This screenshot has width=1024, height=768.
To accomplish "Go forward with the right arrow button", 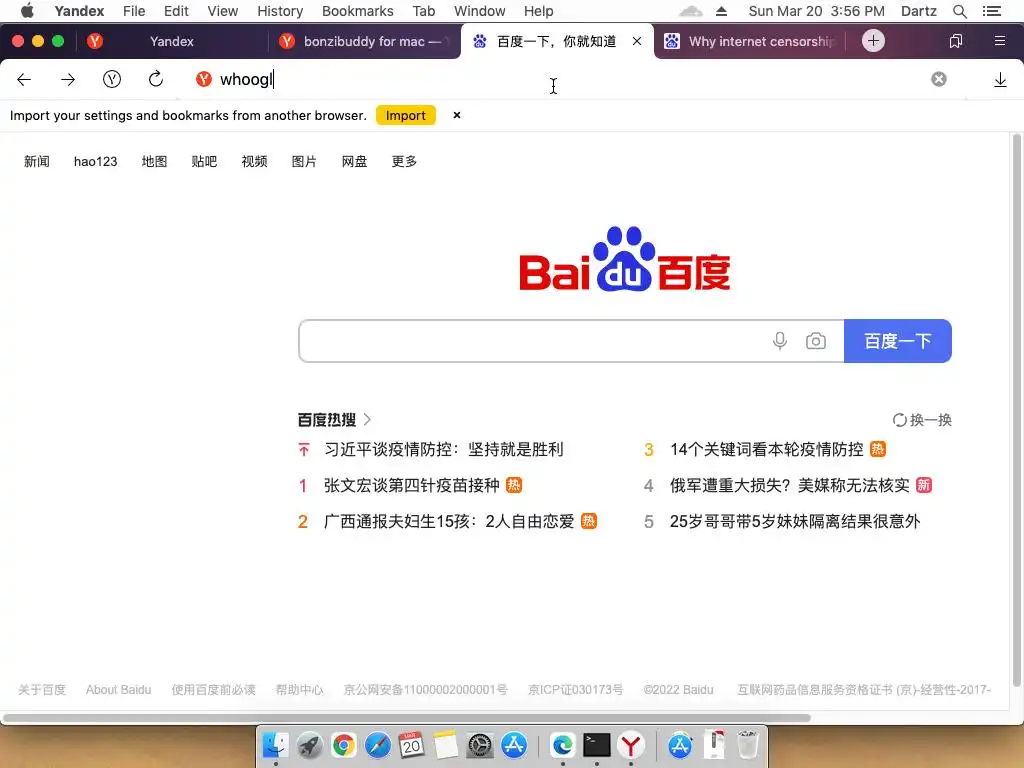I will pyautogui.click(x=68, y=80).
